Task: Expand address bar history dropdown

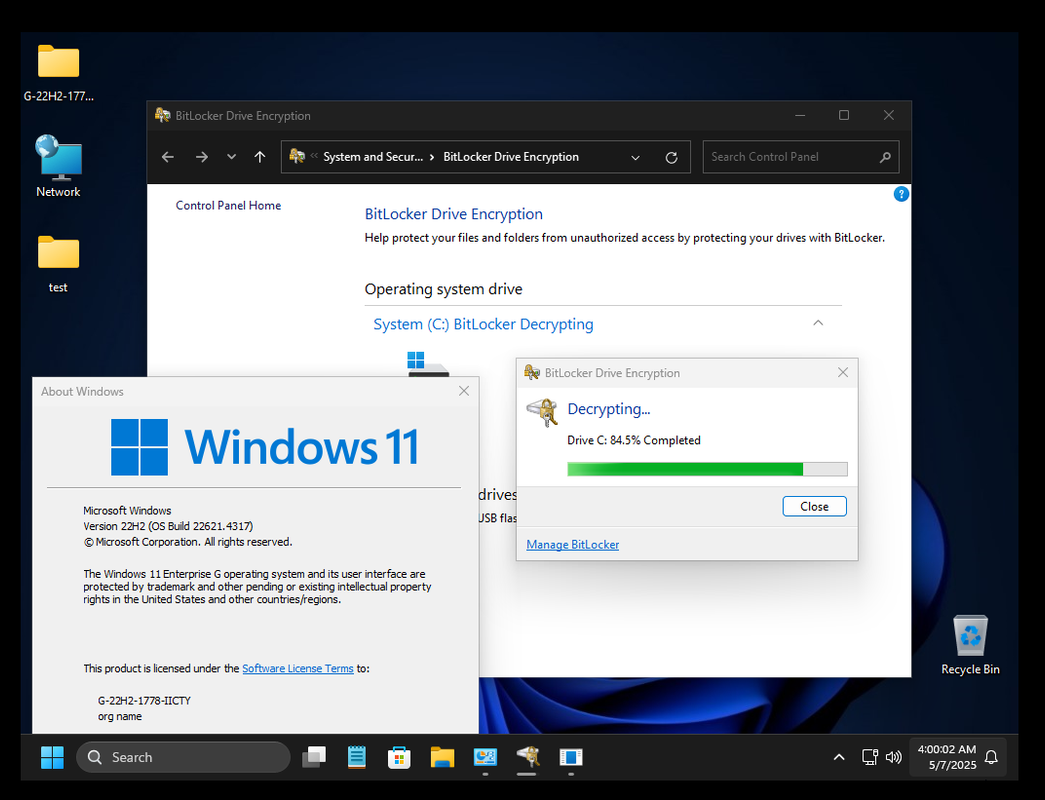Action: point(635,157)
